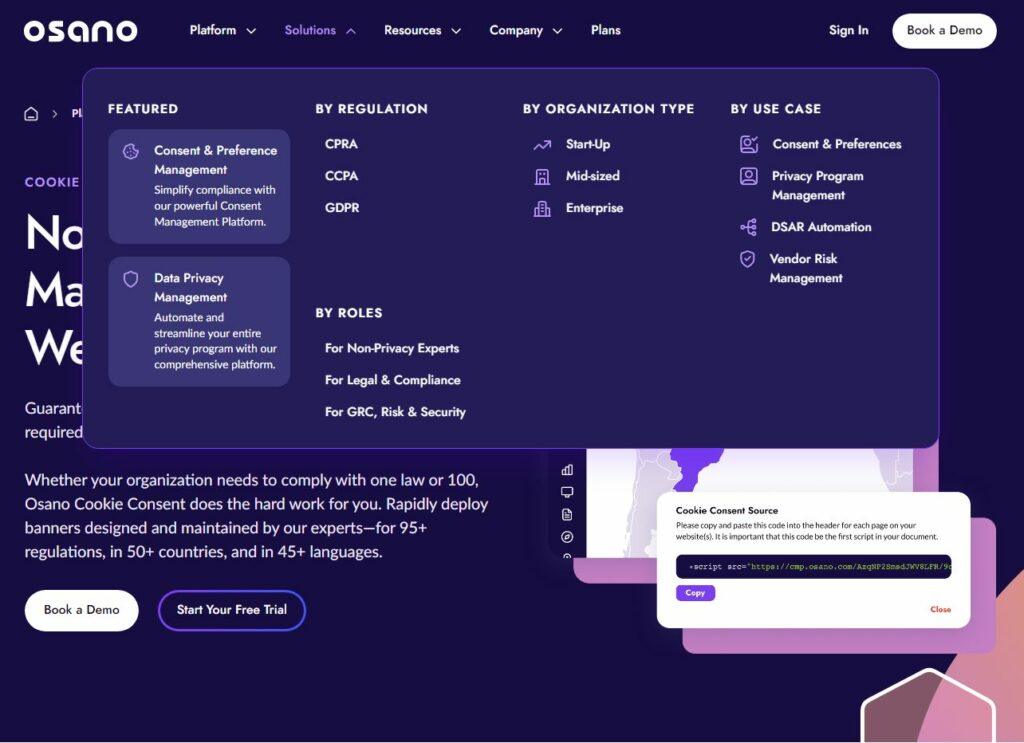Click the document icon in the preview sidebar
The height and width of the screenshot is (743, 1024).
point(567,514)
